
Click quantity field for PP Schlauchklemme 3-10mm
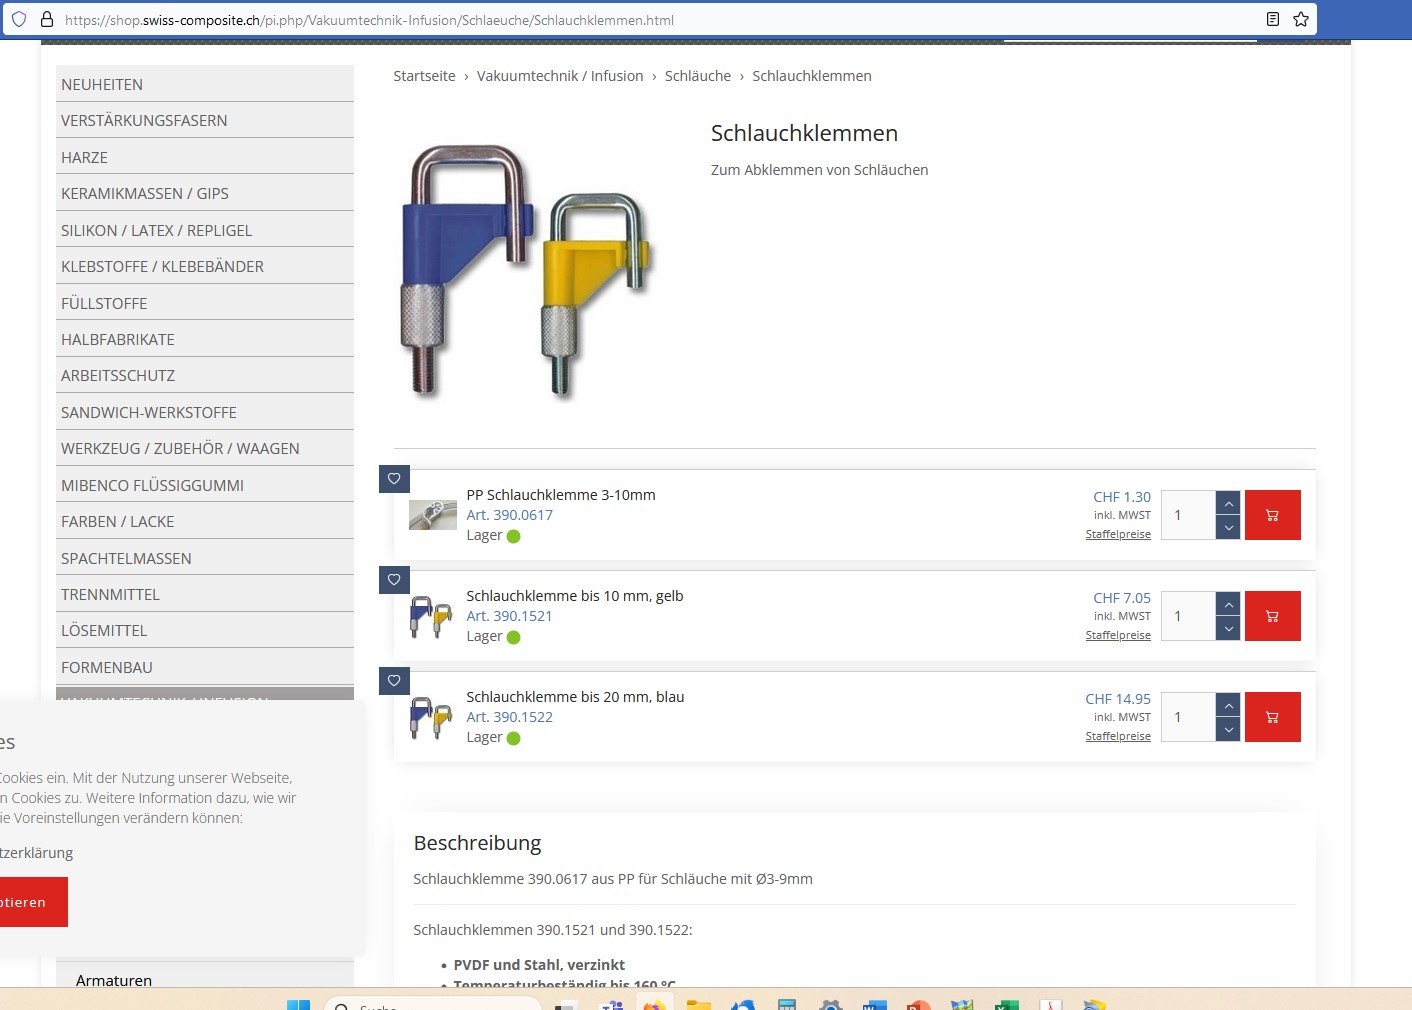point(1188,515)
